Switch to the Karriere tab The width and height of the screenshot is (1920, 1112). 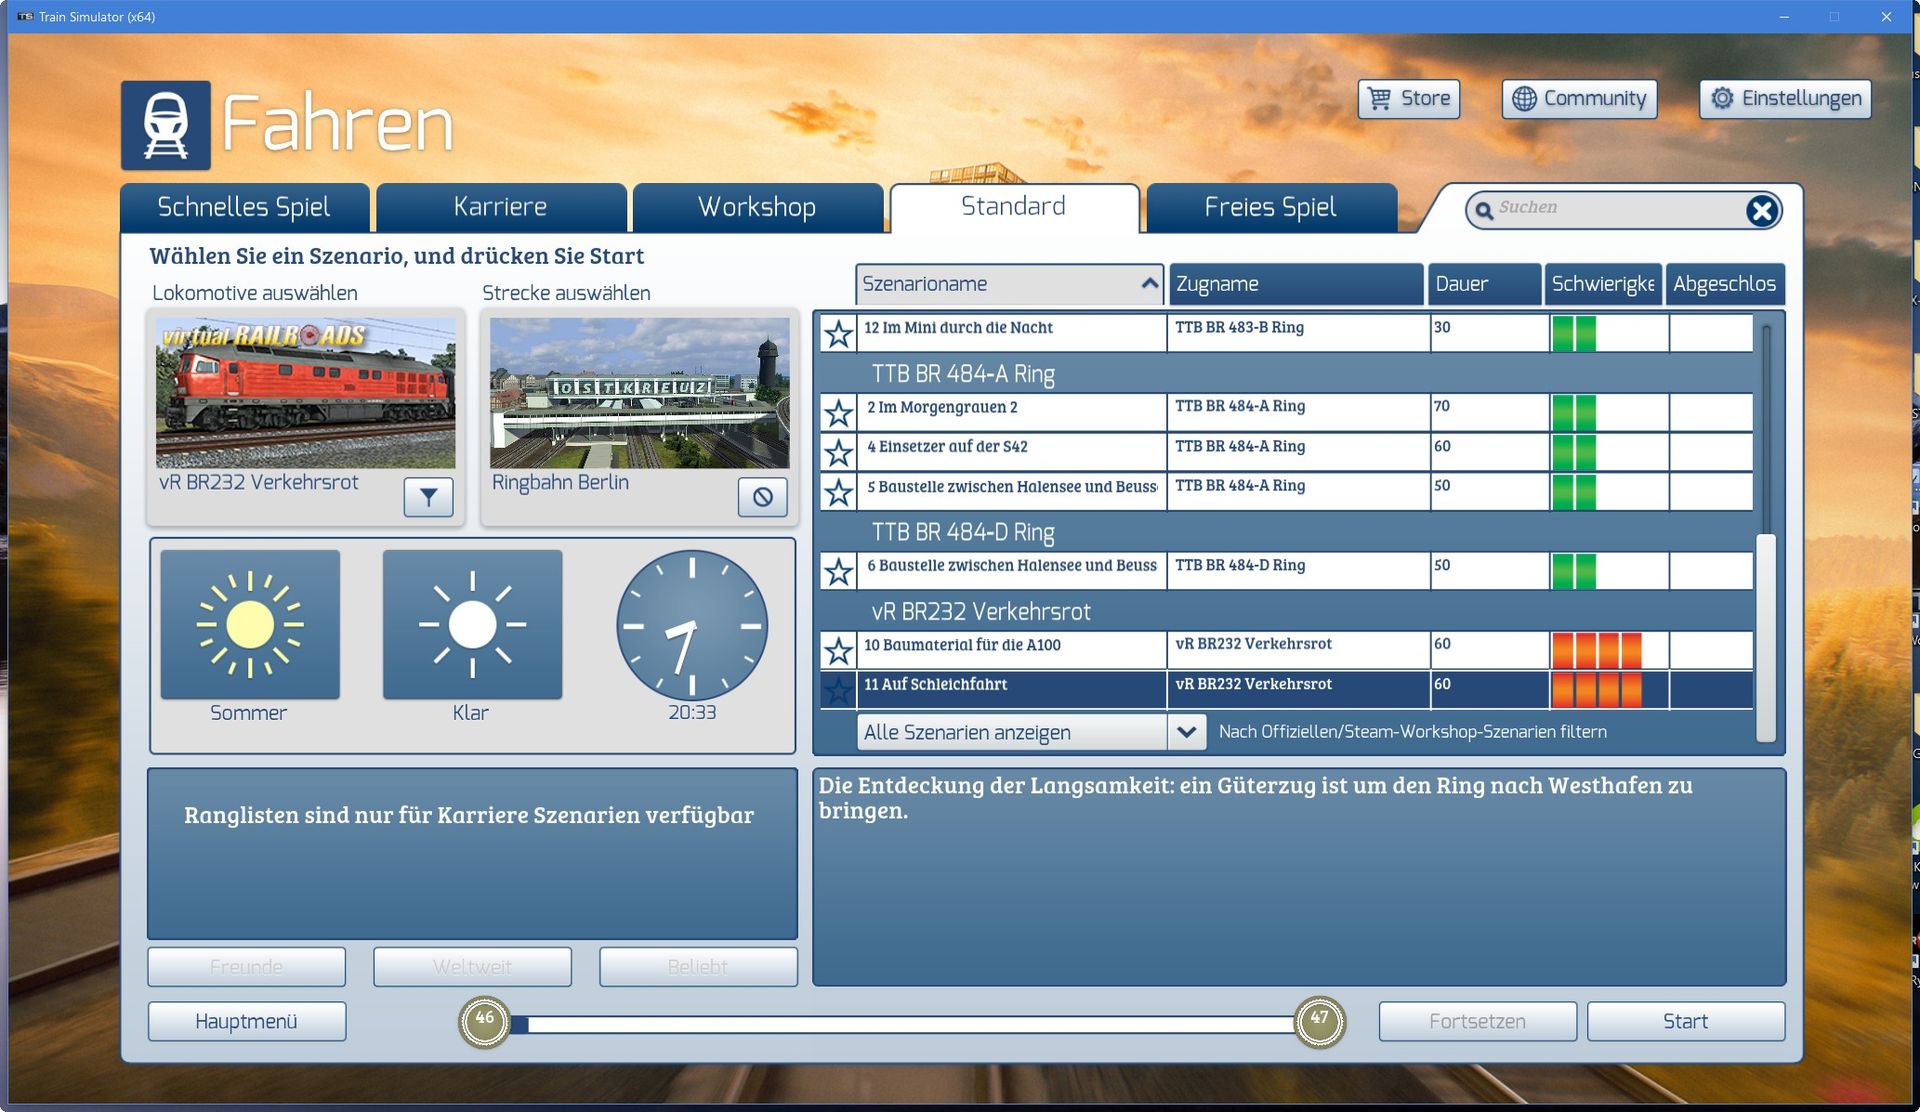click(x=500, y=207)
